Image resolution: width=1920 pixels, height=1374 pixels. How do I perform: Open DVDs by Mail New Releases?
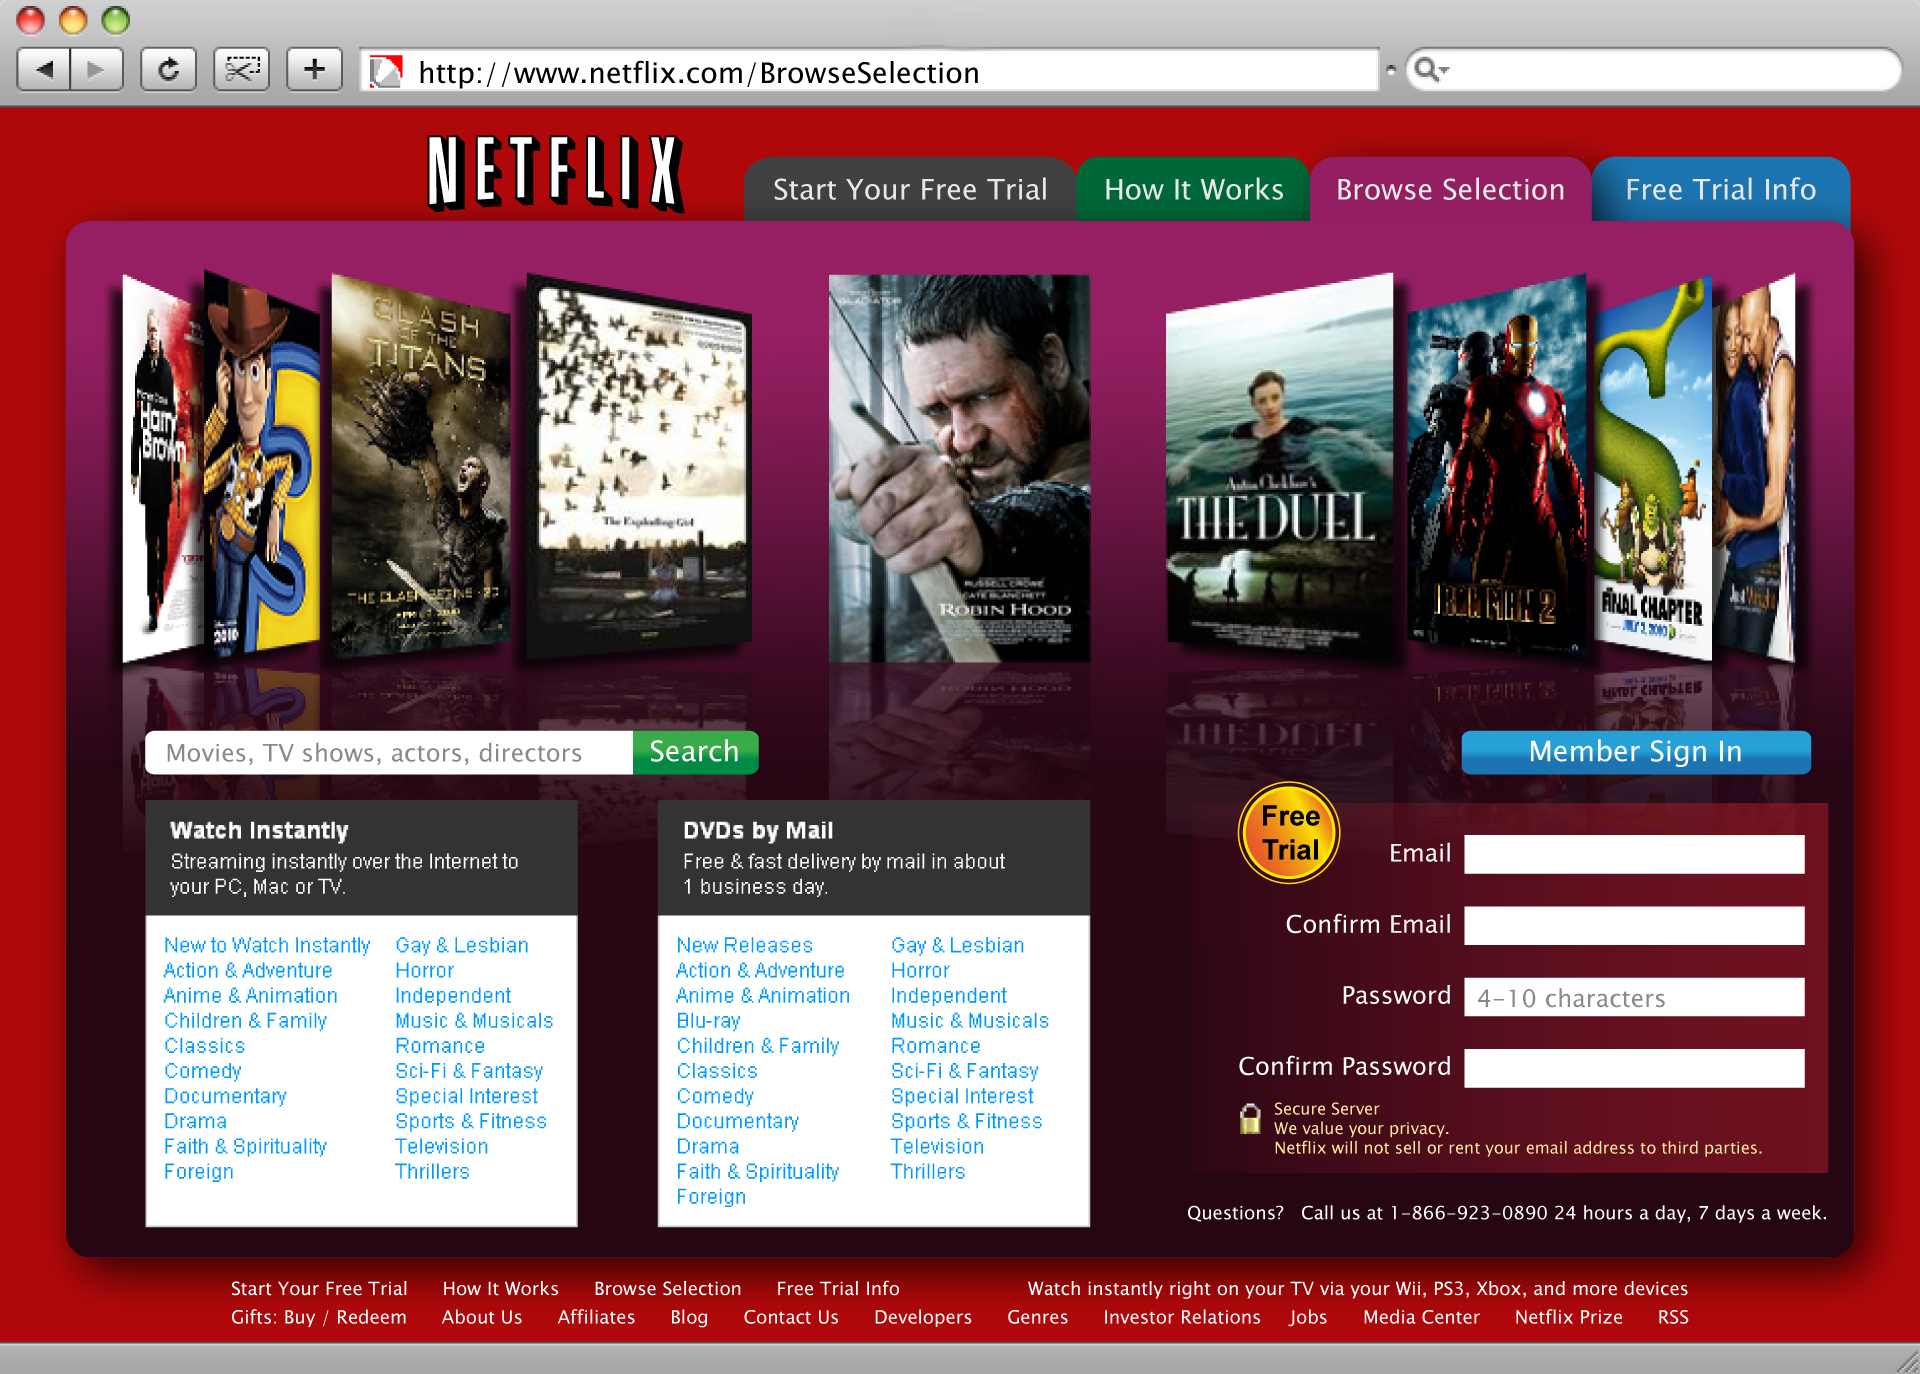744,945
